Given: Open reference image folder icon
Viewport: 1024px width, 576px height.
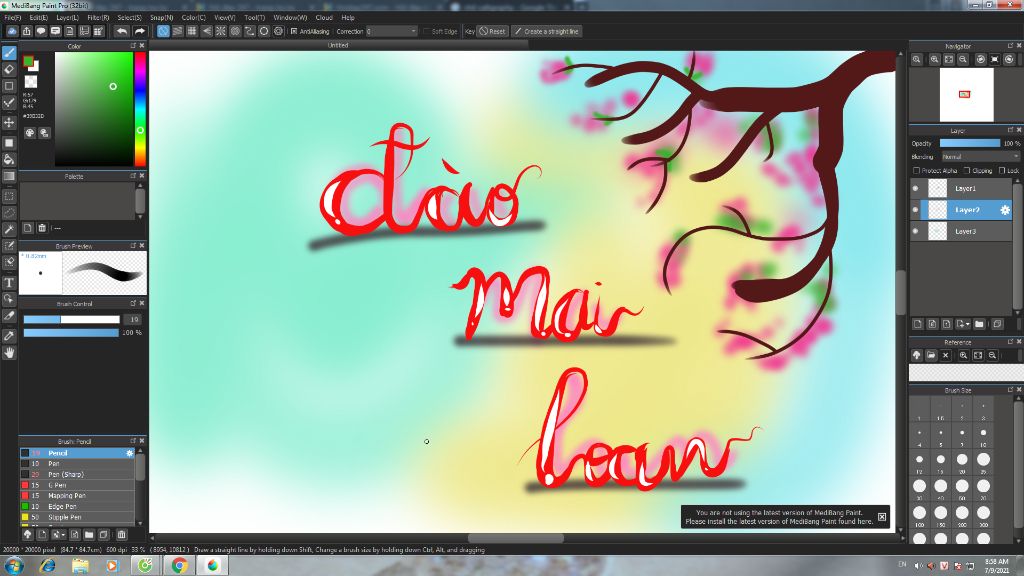Looking at the screenshot, I should pos(931,355).
